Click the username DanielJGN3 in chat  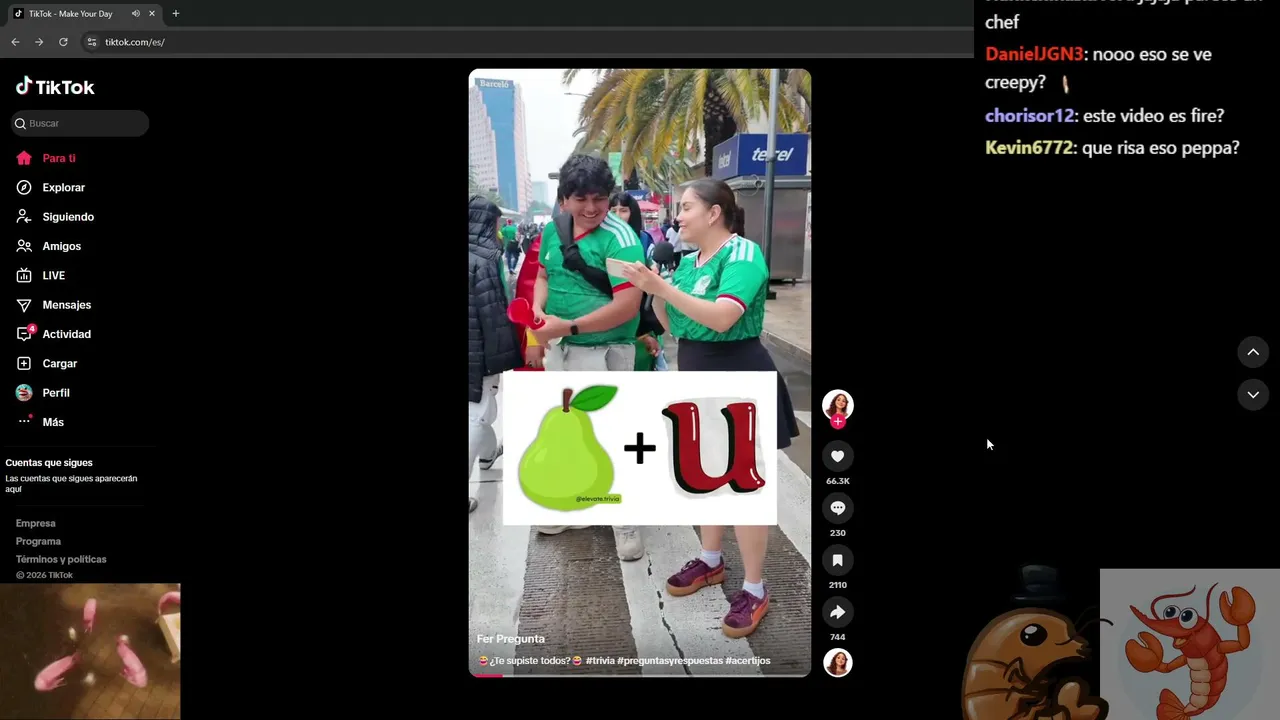1034,54
